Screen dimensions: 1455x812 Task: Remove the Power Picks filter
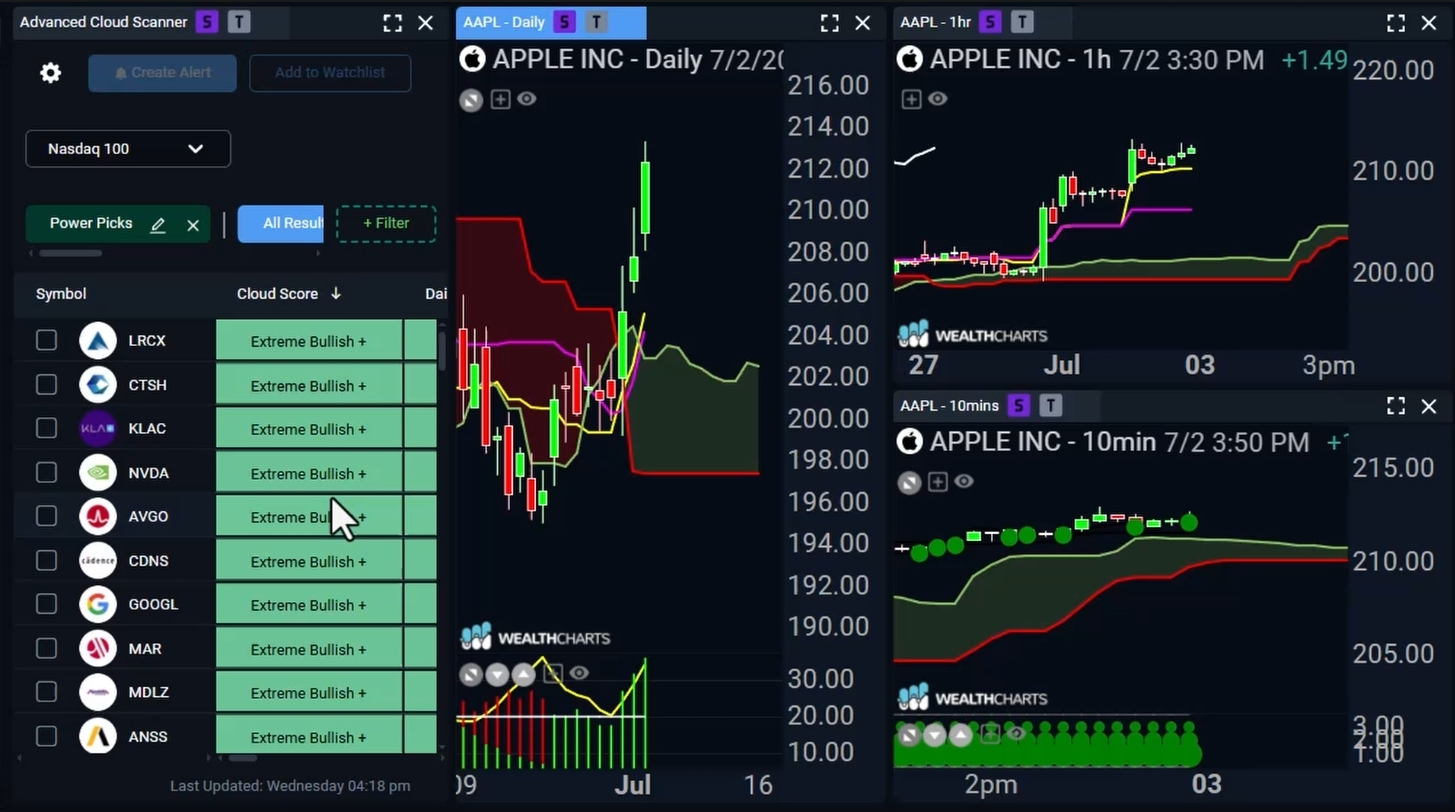tap(193, 225)
